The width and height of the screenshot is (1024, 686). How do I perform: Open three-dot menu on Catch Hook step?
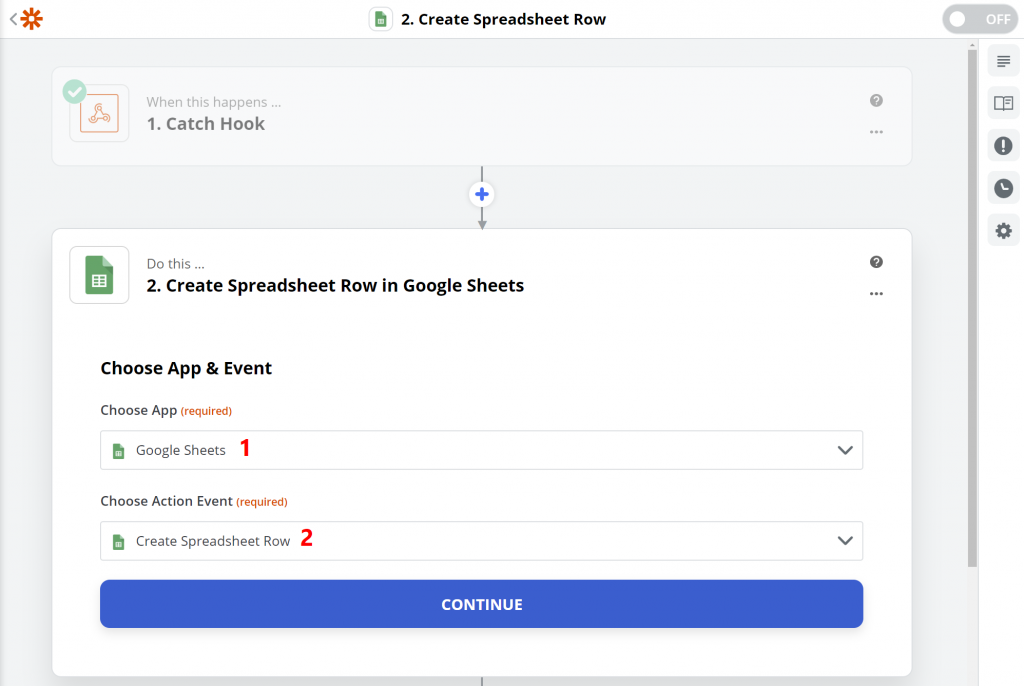pos(876,132)
